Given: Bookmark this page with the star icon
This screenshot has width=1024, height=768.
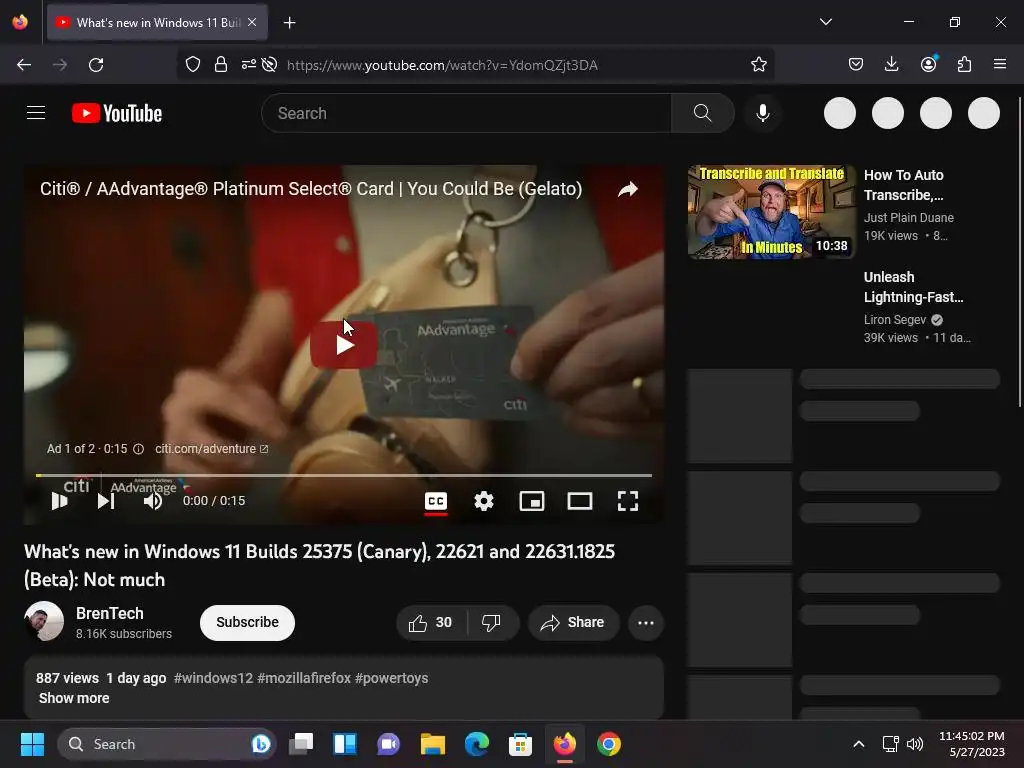Looking at the screenshot, I should [758, 64].
